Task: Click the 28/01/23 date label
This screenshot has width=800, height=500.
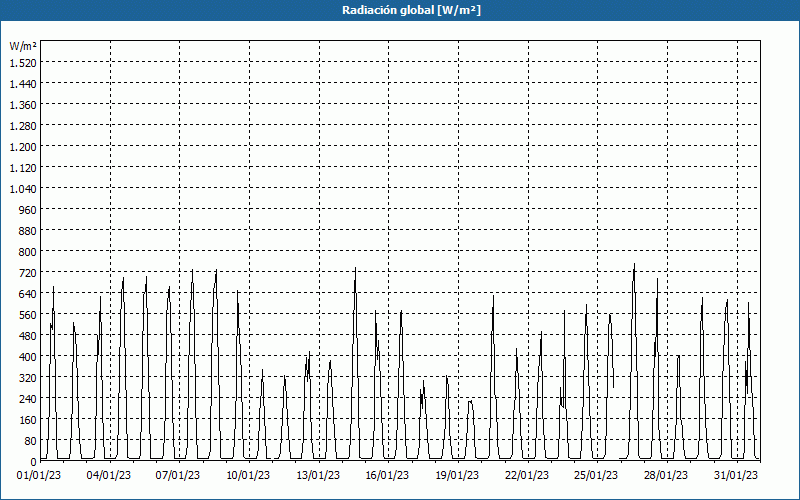Action: click(666, 476)
